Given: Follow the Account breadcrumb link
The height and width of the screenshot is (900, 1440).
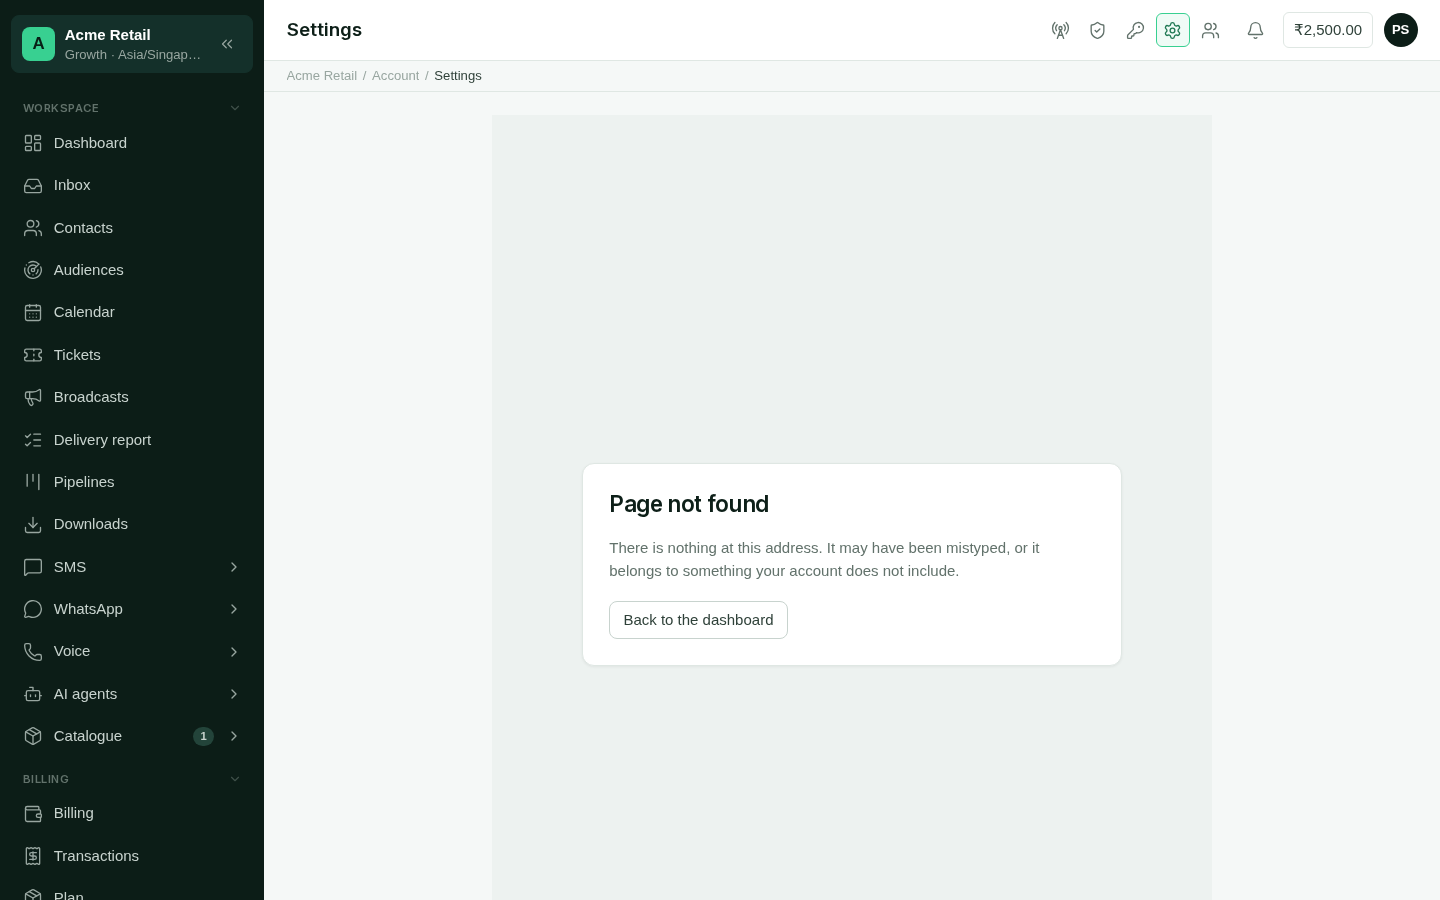Looking at the screenshot, I should [395, 76].
